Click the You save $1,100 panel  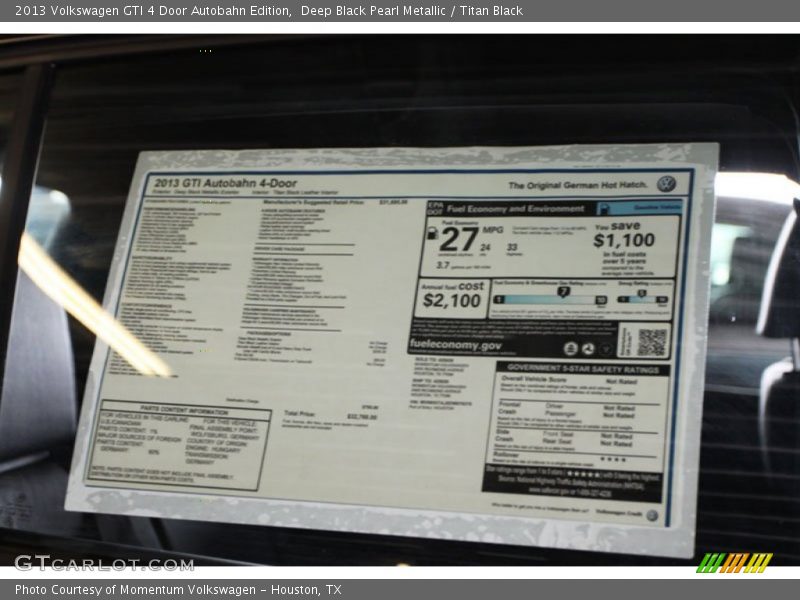coord(624,243)
